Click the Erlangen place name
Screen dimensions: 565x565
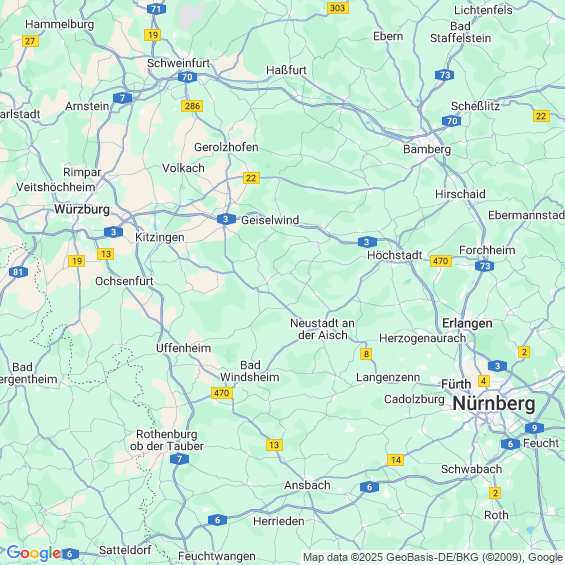(467, 324)
